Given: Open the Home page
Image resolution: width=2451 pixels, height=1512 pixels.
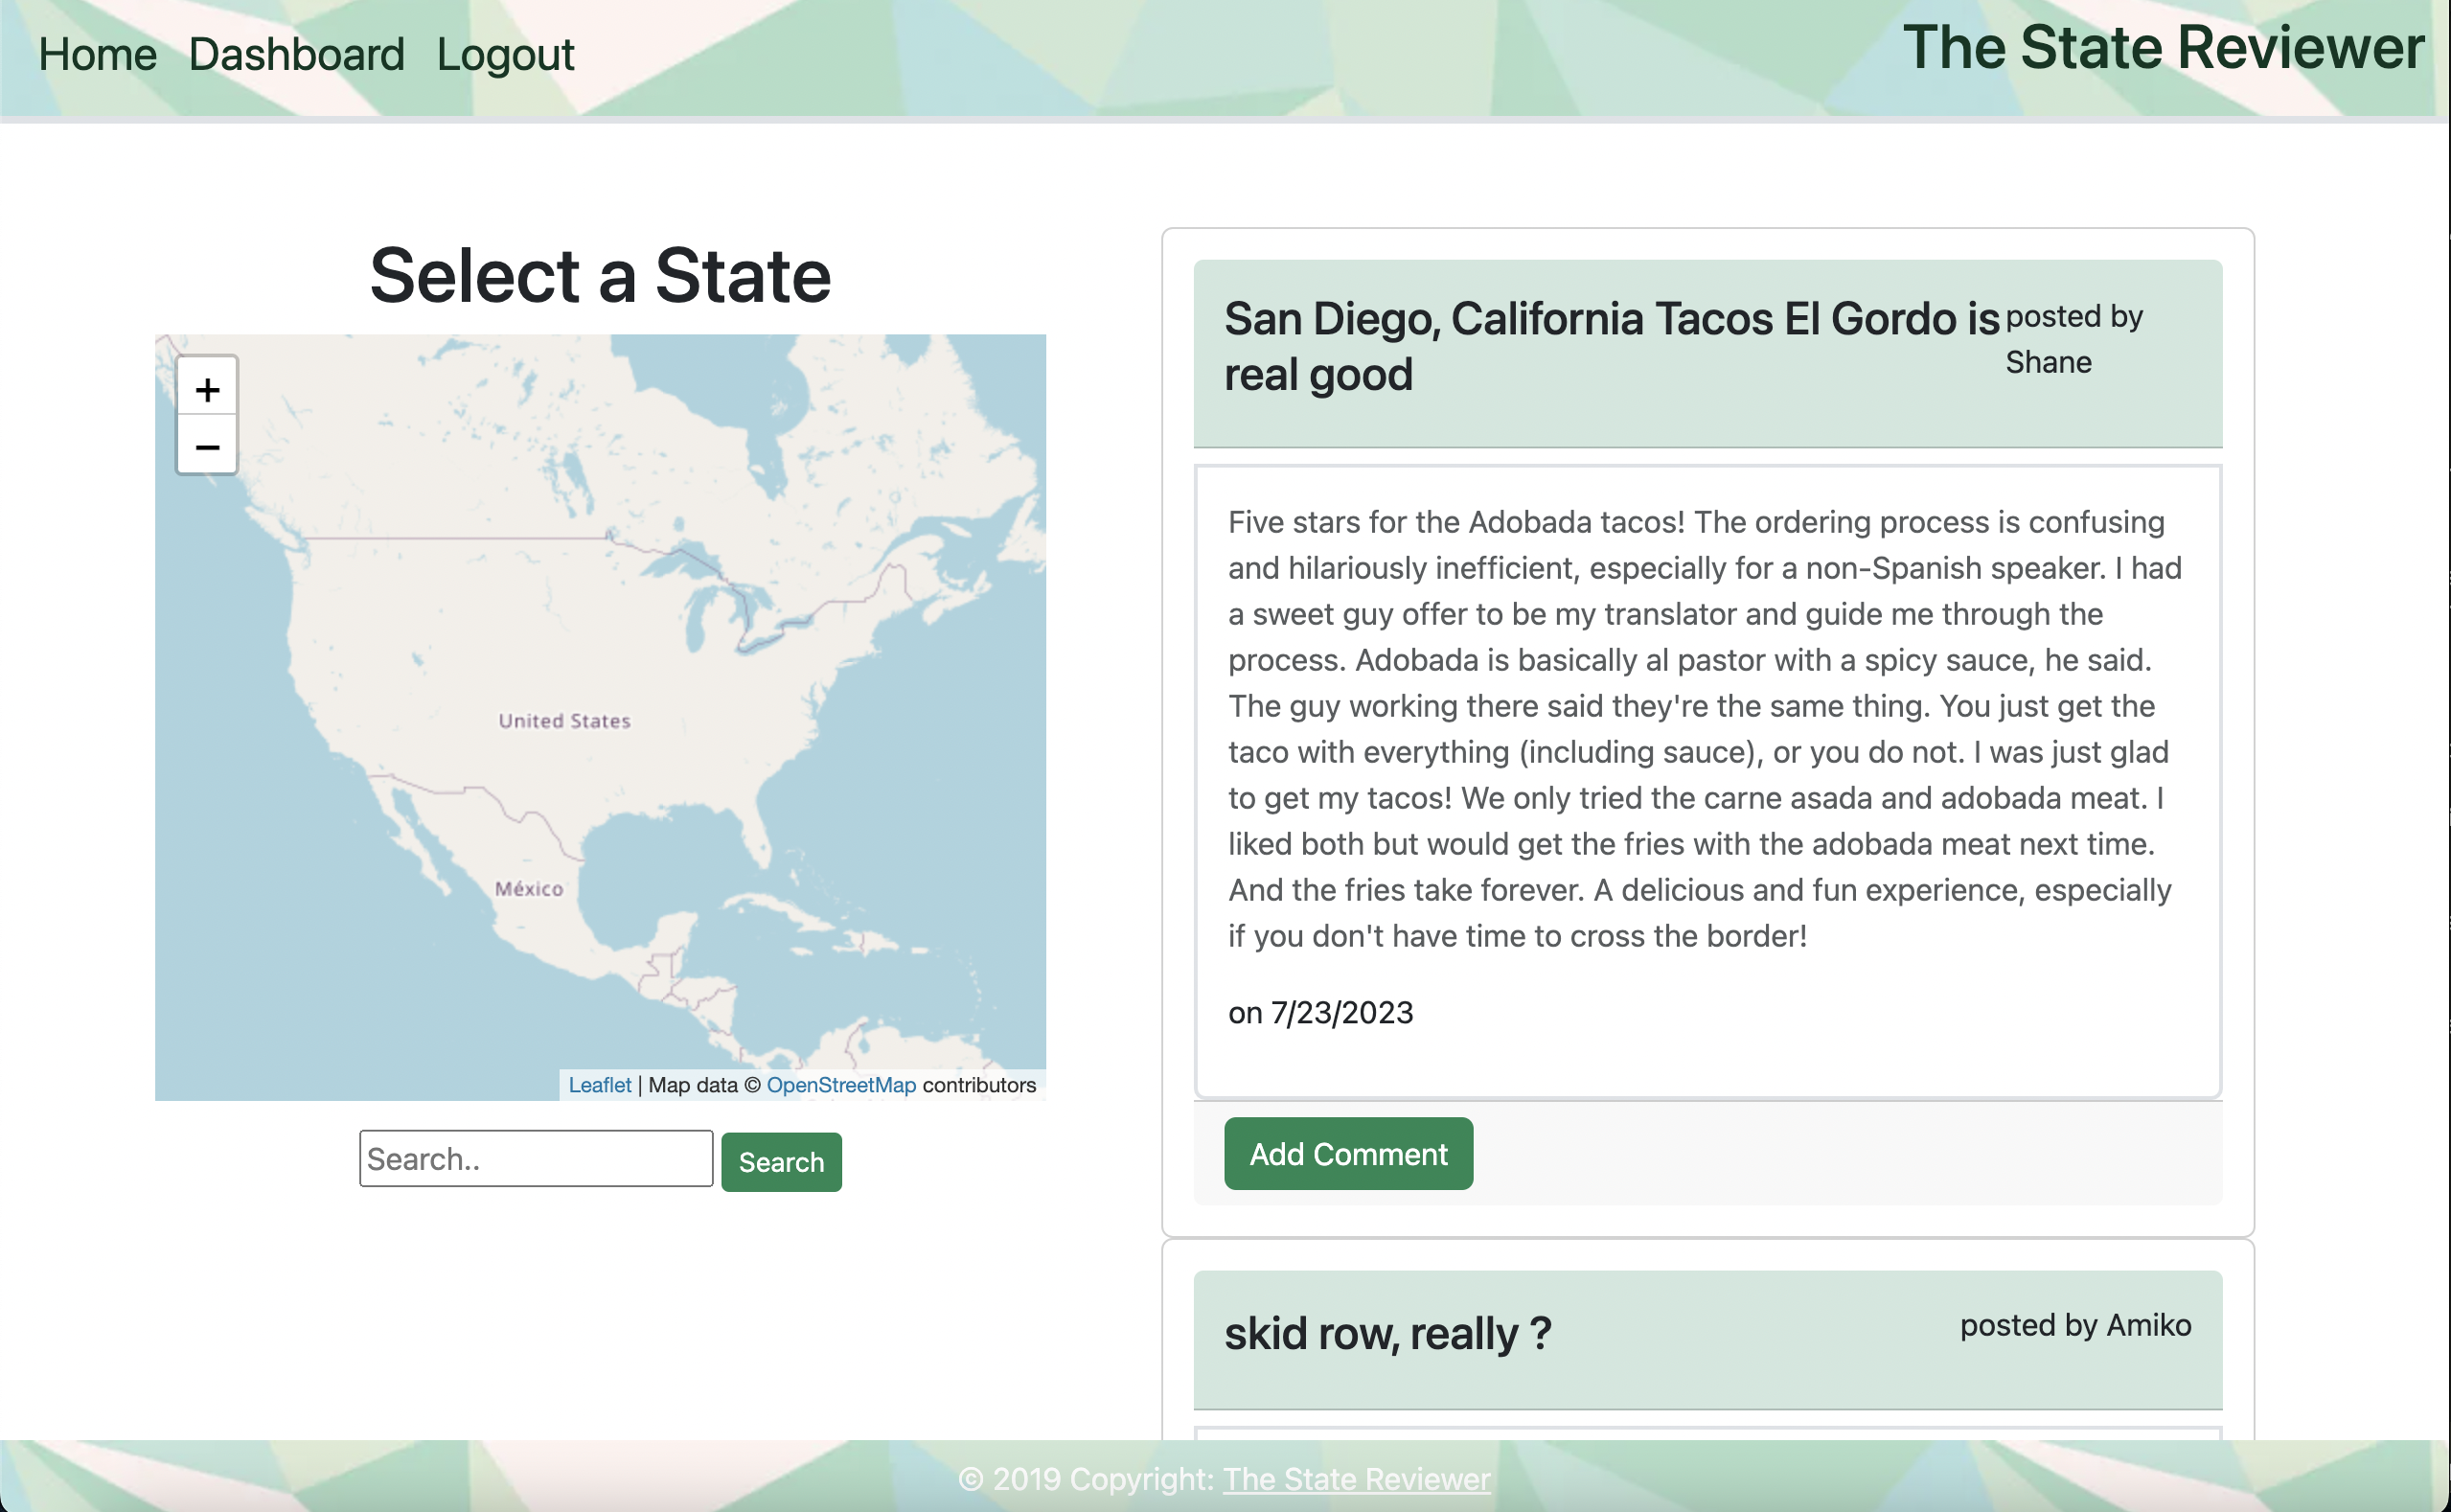Looking at the screenshot, I should [98, 54].
